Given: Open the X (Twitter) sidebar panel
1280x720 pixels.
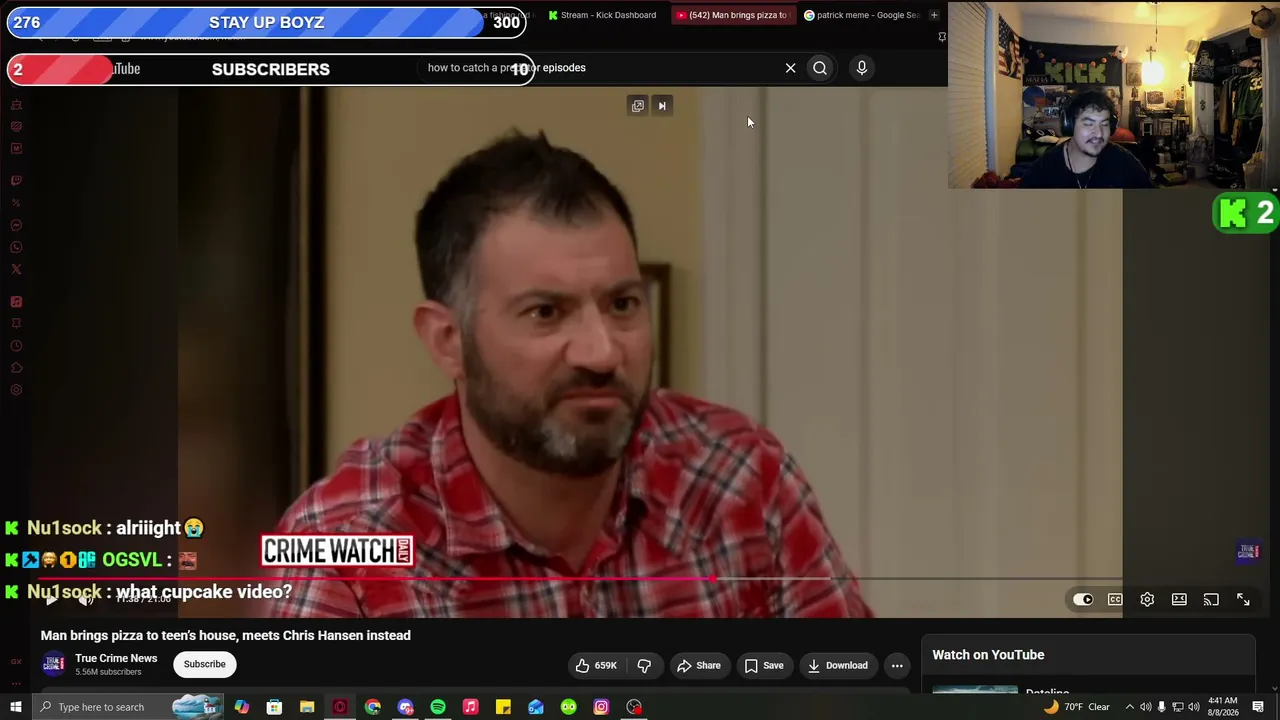Looking at the screenshot, I should [x=16, y=269].
